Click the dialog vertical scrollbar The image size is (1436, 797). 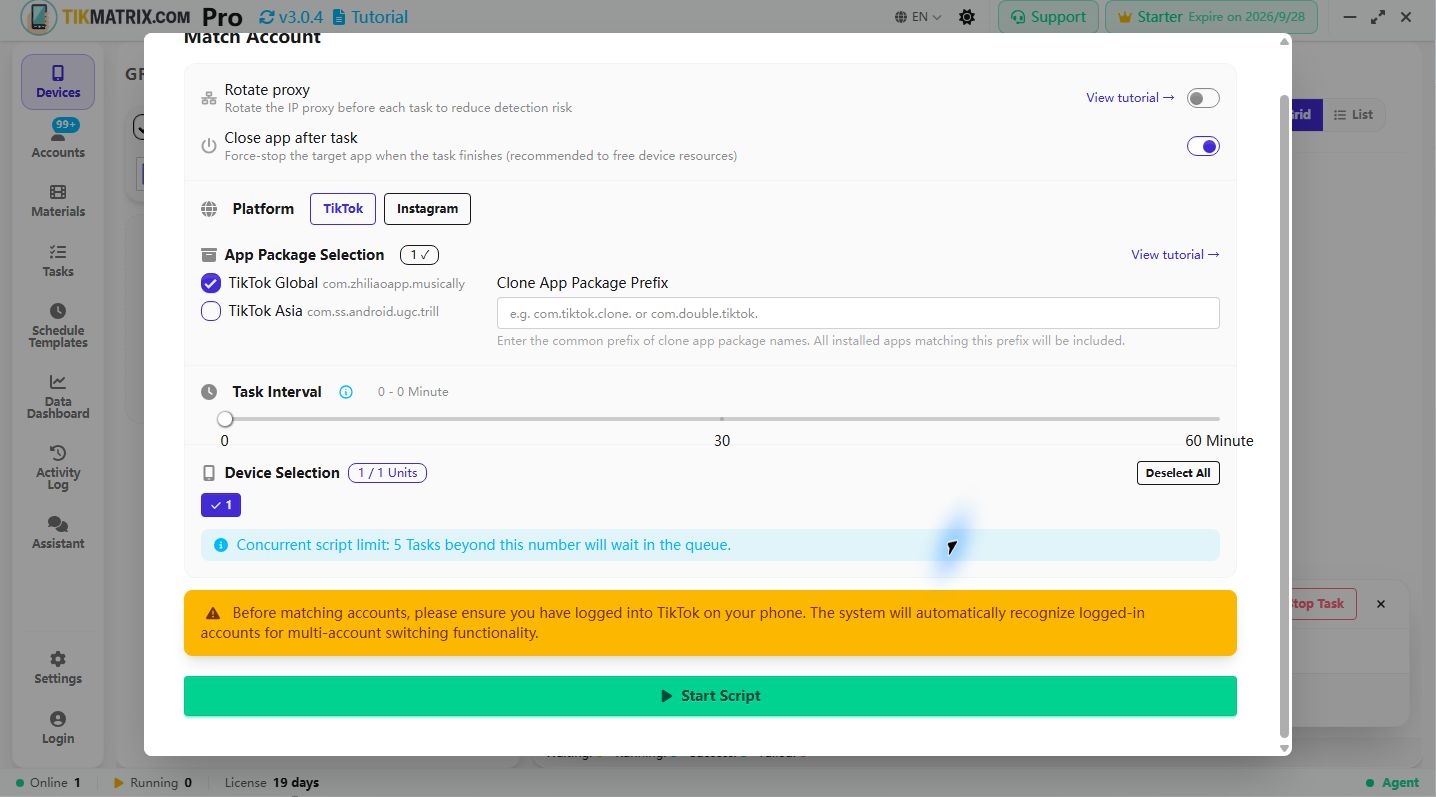pyautogui.click(x=1284, y=415)
